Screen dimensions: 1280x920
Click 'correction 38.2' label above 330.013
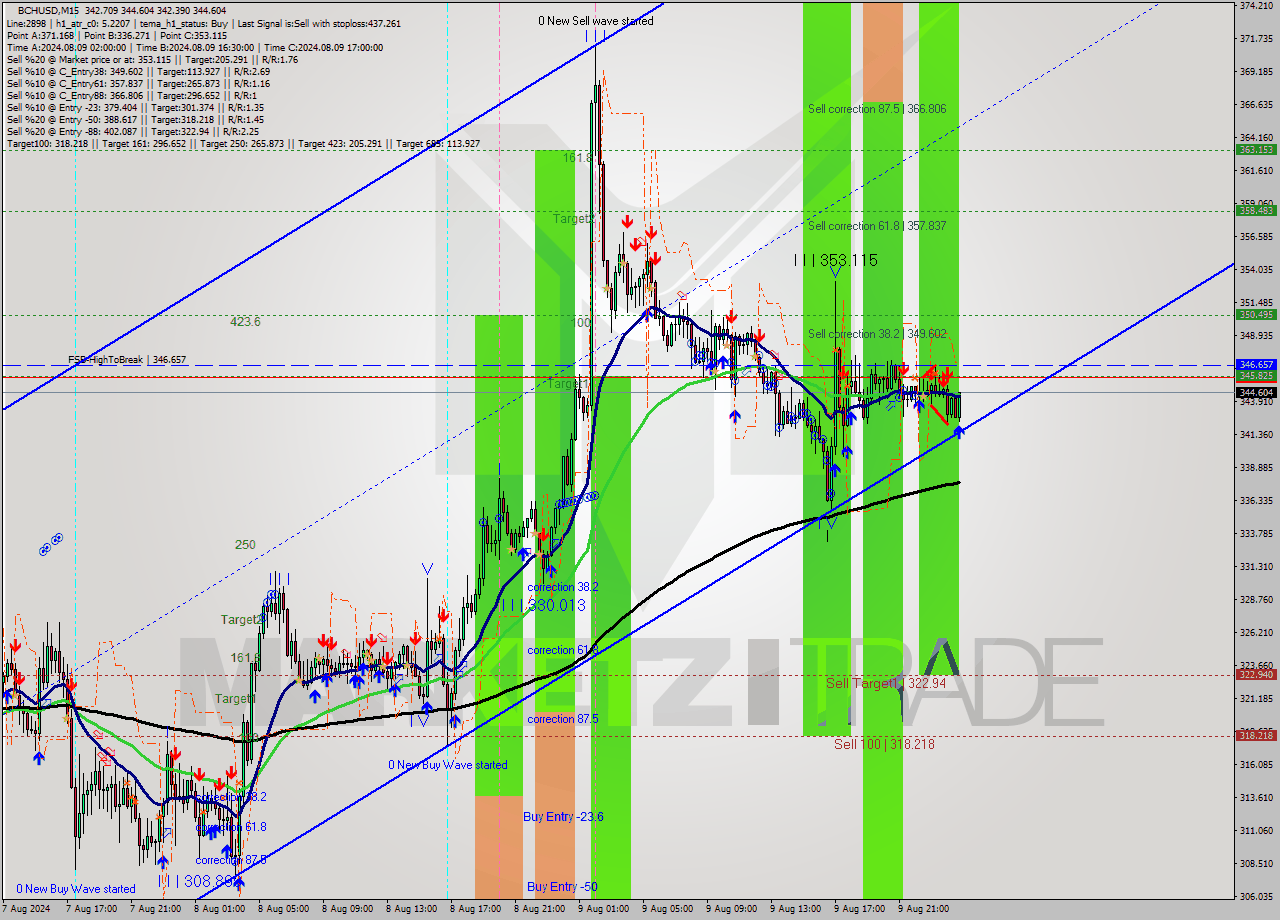coord(563,587)
